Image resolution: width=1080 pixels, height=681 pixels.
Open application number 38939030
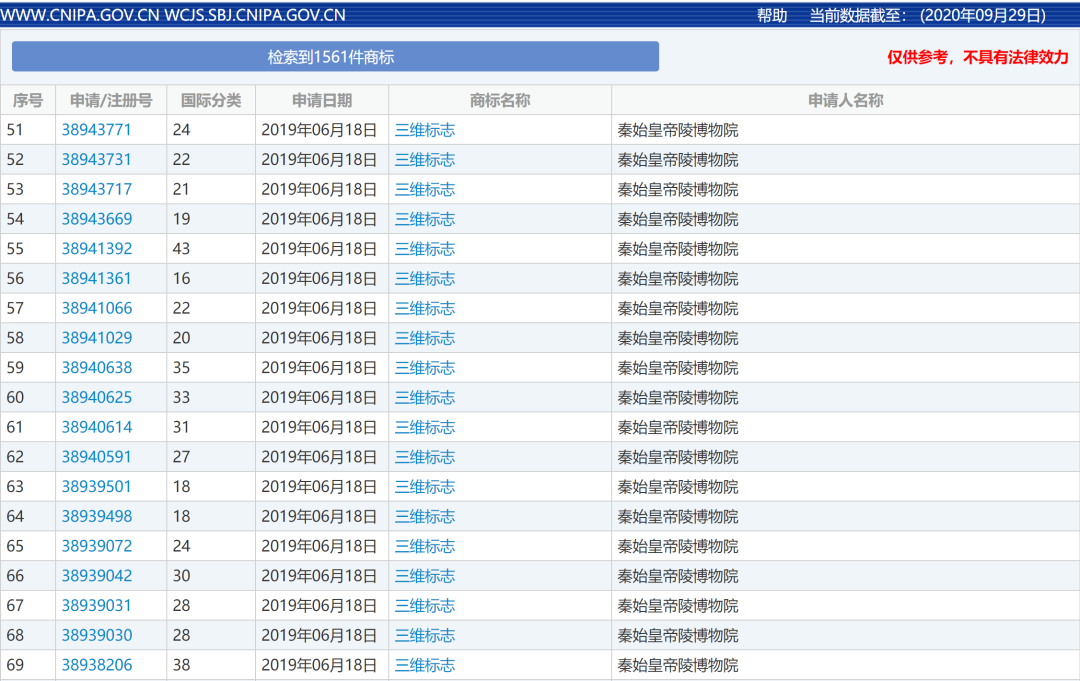click(97, 635)
